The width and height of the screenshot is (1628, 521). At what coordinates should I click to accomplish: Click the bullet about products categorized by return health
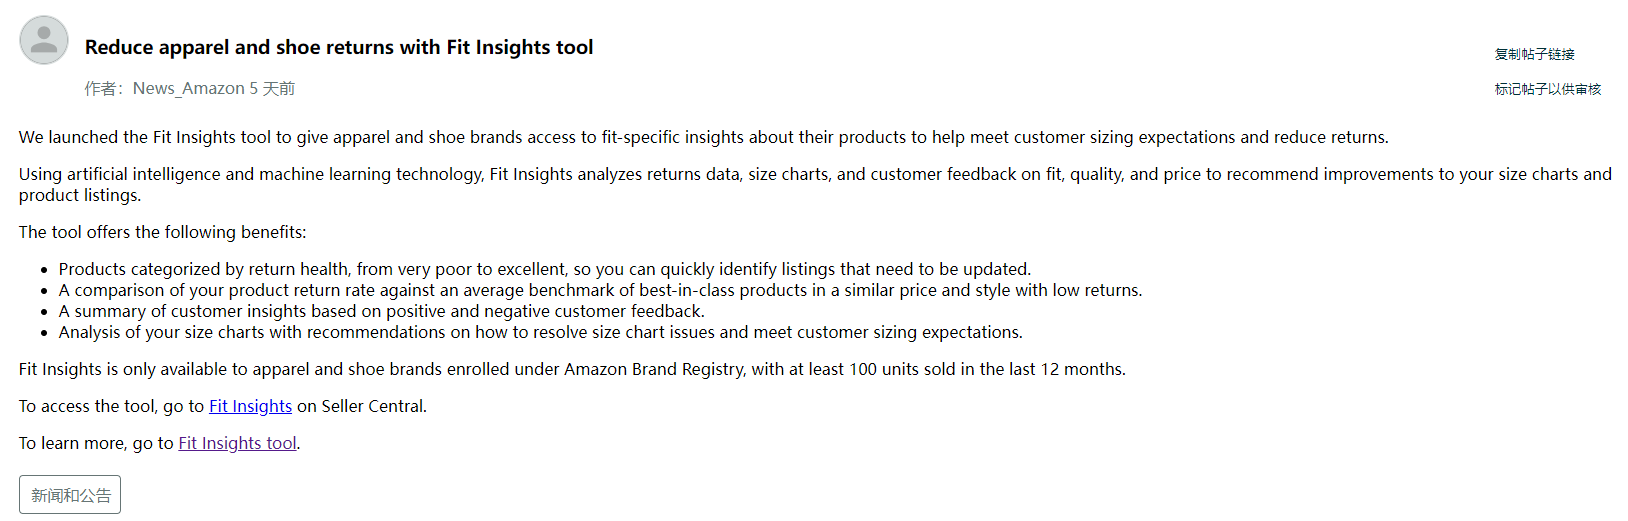coord(544,269)
